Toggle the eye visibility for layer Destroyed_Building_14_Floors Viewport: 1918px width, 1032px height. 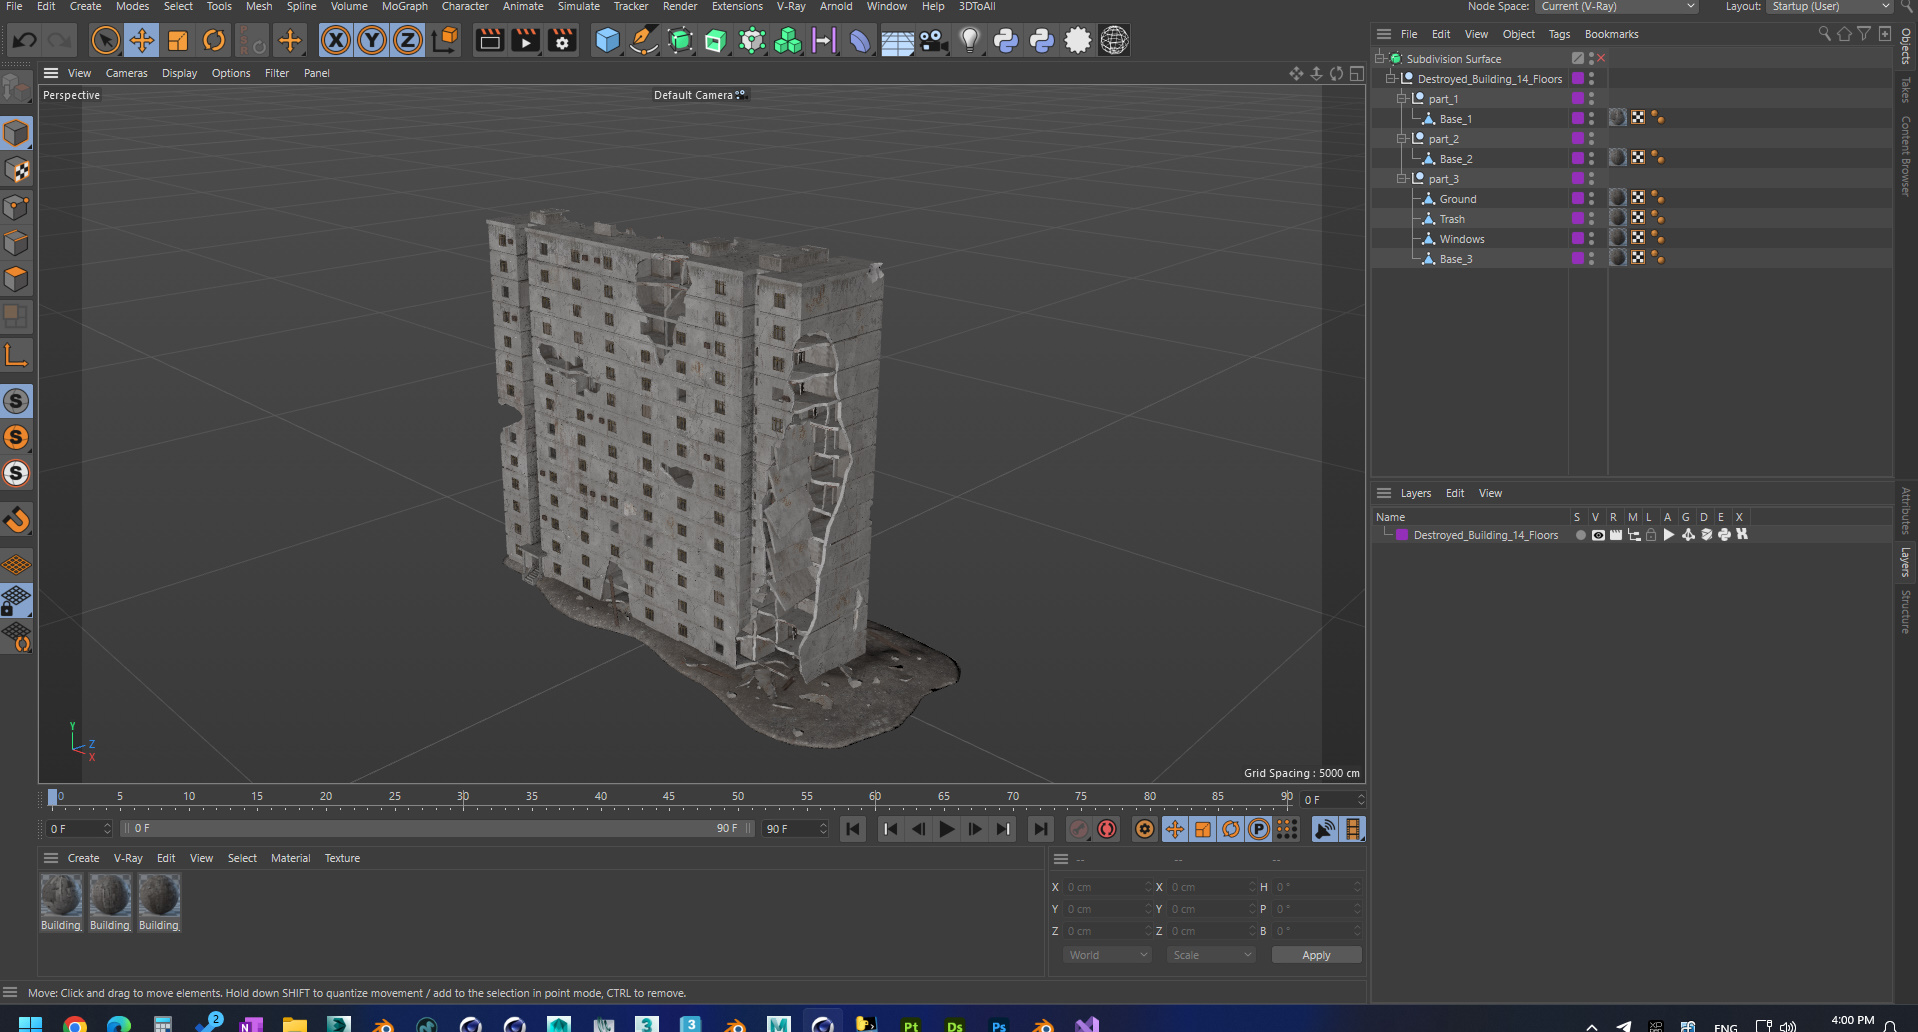[x=1598, y=535]
